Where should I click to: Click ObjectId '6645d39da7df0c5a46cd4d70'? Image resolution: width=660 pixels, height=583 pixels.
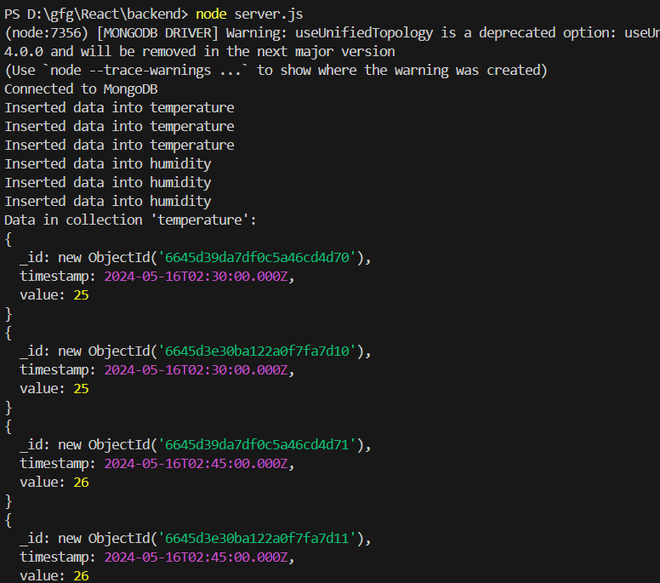(x=257, y=257)
